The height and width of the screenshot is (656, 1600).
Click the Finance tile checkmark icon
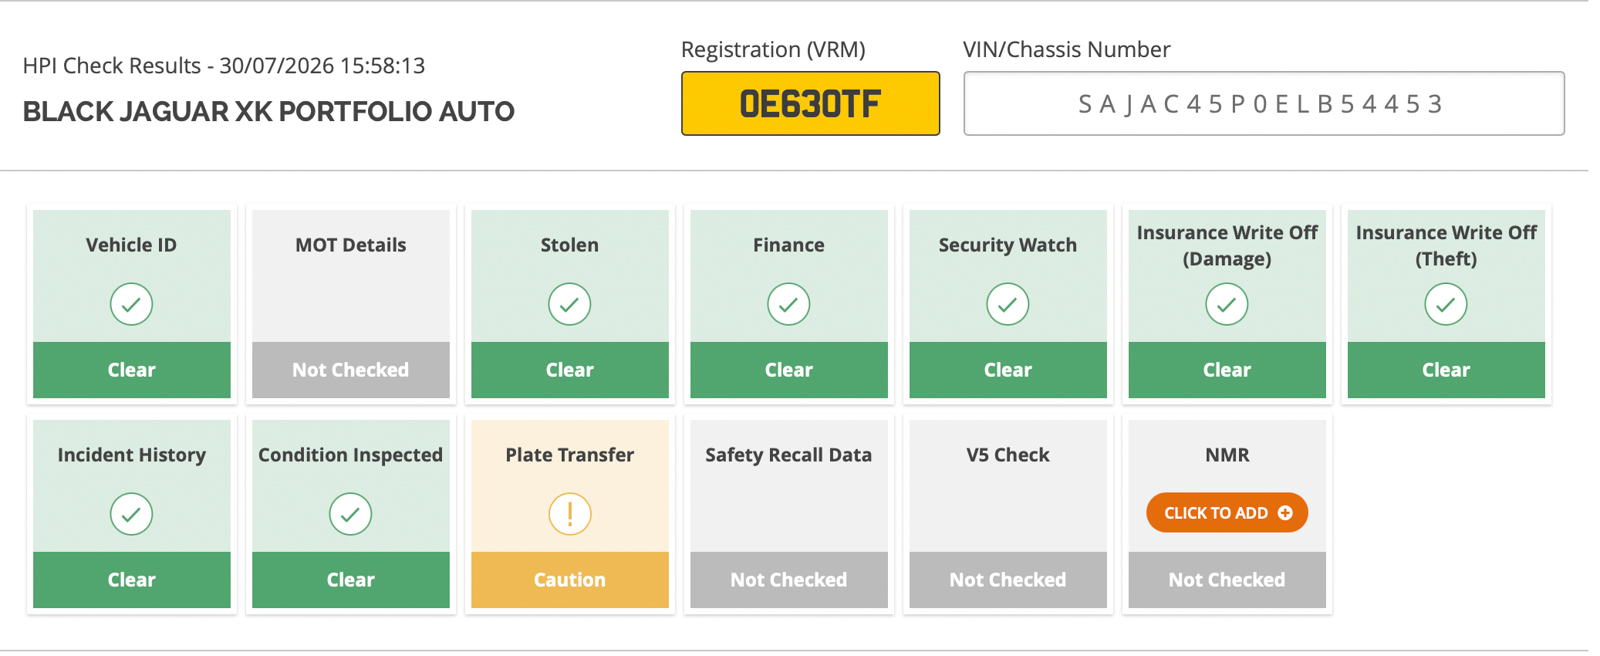tap(788, 304)
